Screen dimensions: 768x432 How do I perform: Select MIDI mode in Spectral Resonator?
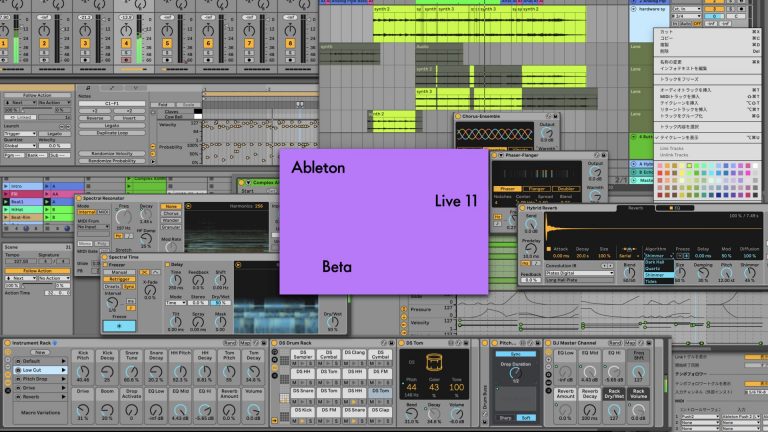tap(103, 212)
